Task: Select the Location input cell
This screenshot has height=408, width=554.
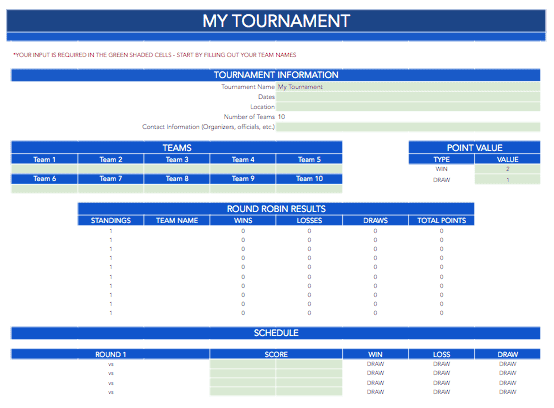Action: tap(408, 107)
